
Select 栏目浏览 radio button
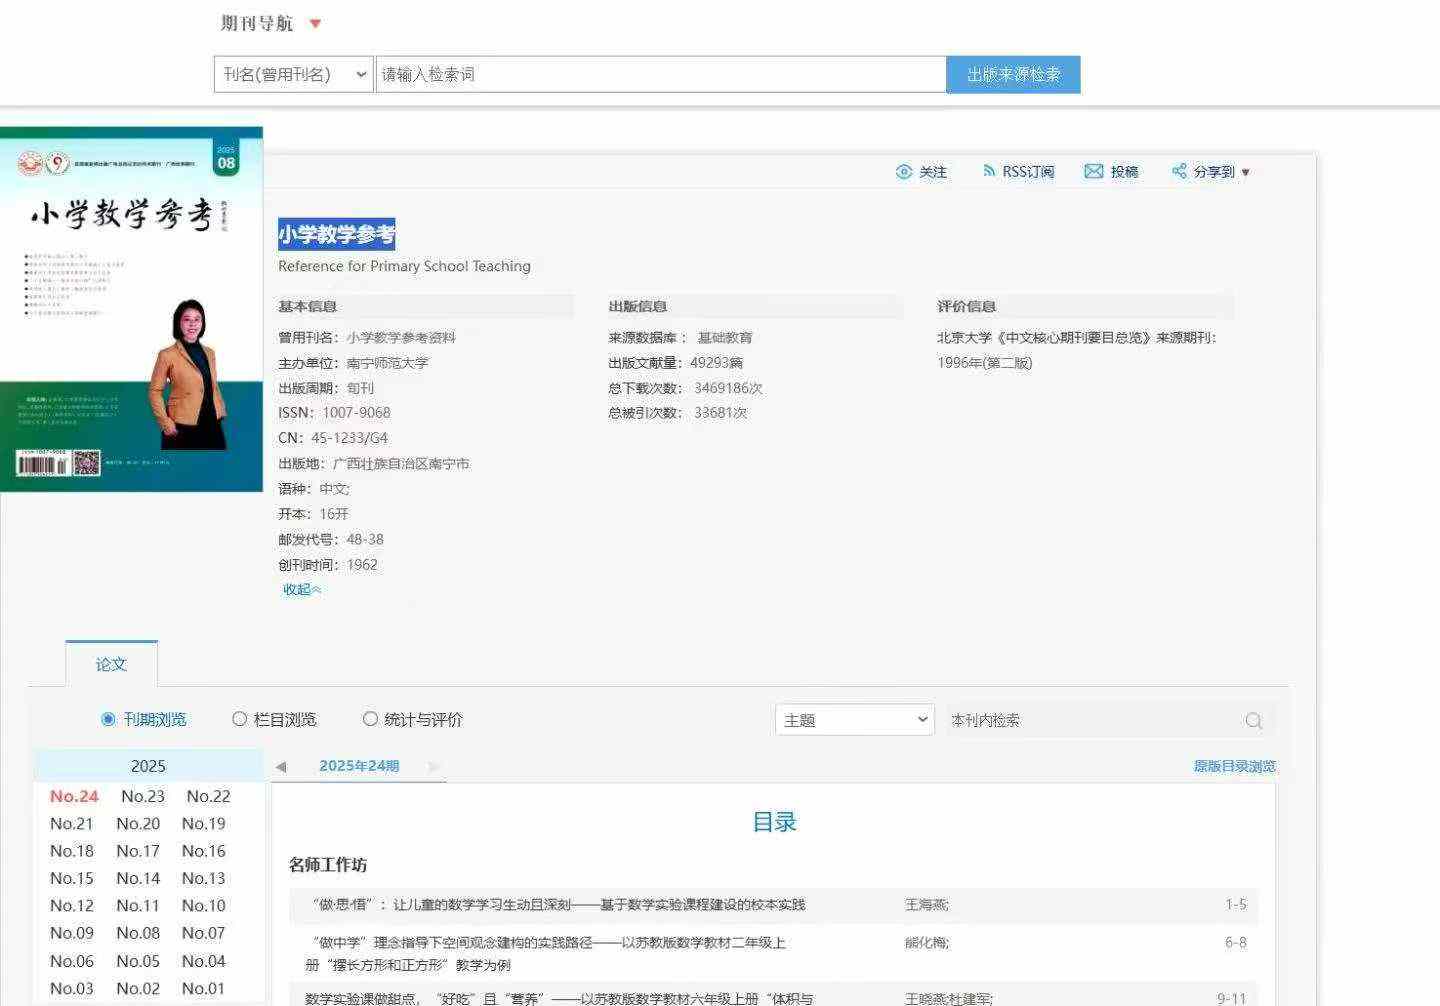[239, 719]
